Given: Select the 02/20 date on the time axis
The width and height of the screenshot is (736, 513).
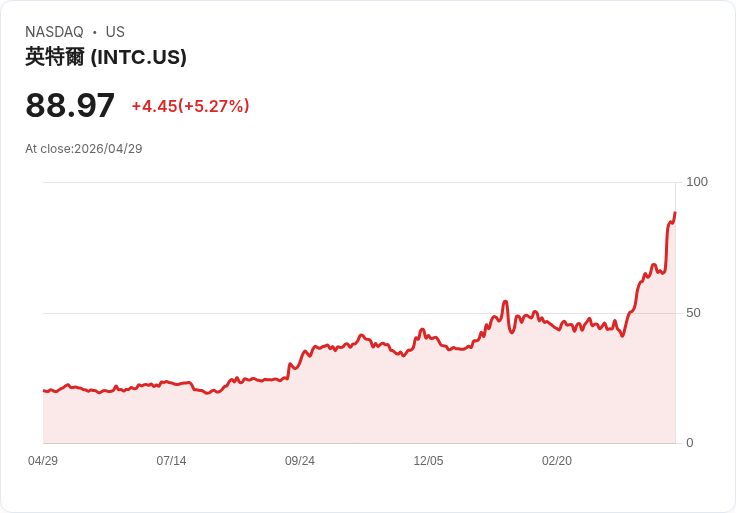Looking at the screenshot, I should tap(557, 461).
